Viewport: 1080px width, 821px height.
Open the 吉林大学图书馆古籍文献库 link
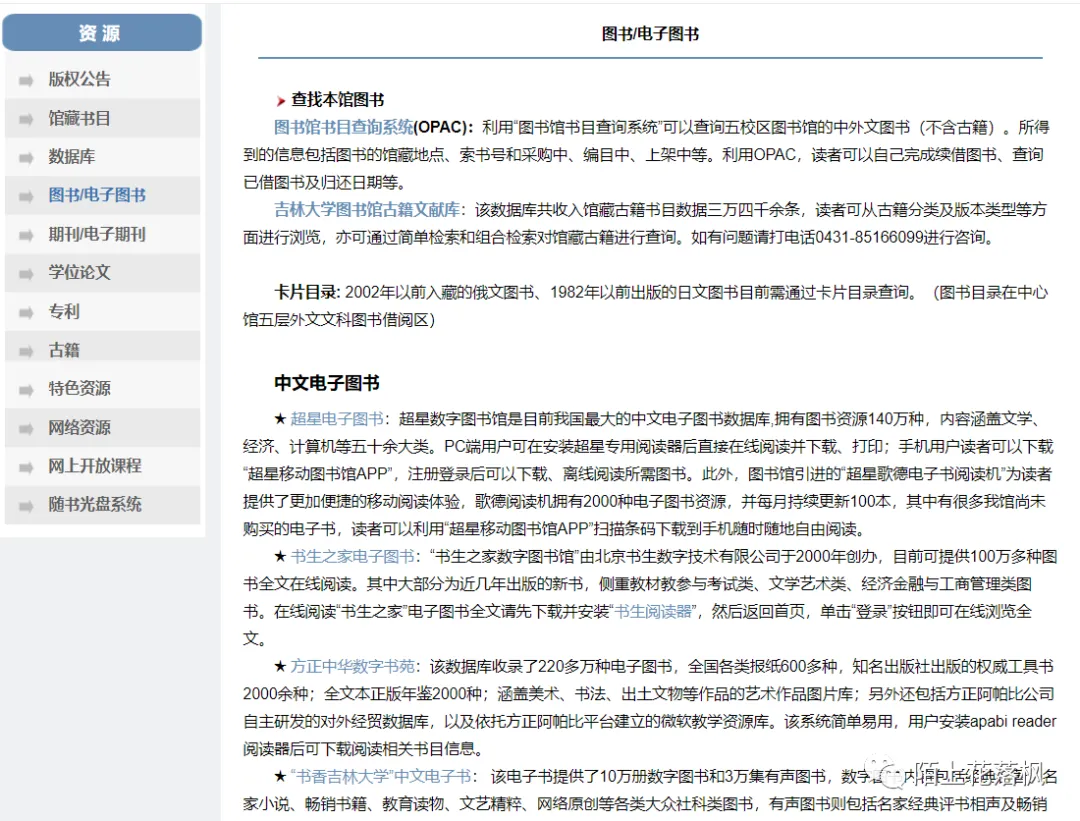366,209
